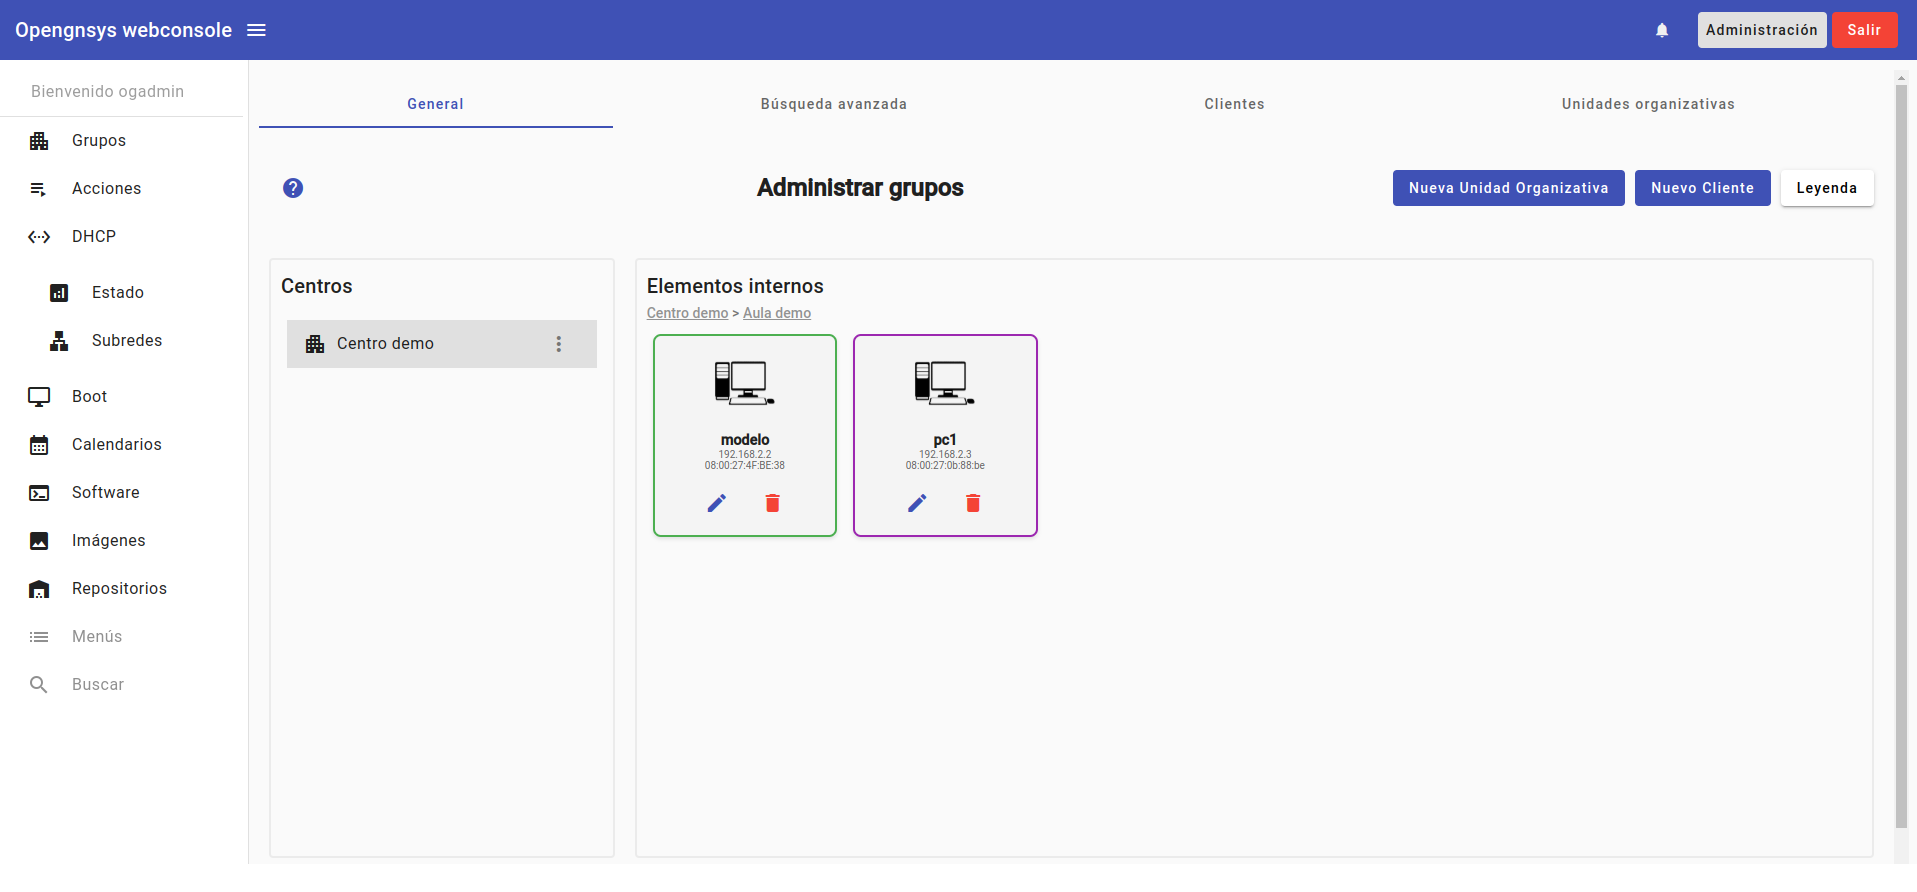Switch to the Unidades organizativas tab
1917x892 pixels.
click(1647, 104)
